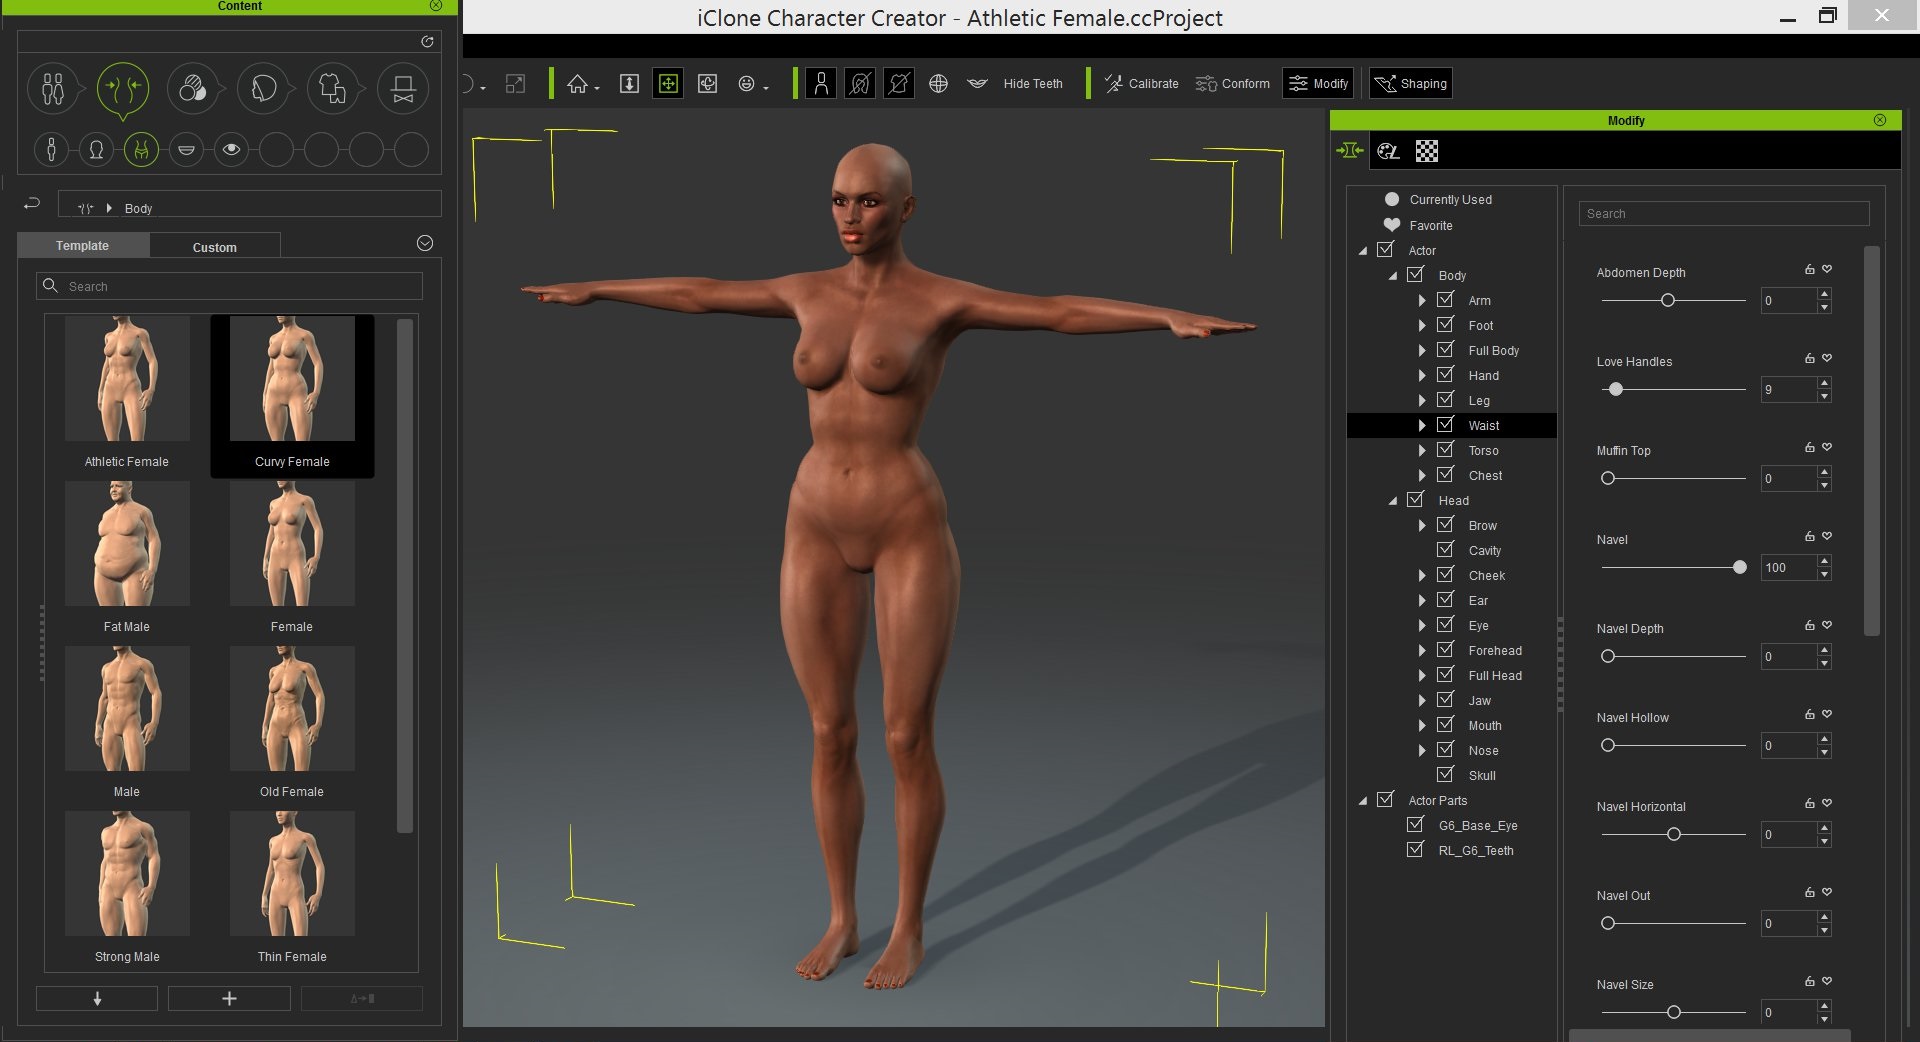Viewport: 1920px width, 1042px height.
Task: Select the hat accessory category icon
Action: 403,90
